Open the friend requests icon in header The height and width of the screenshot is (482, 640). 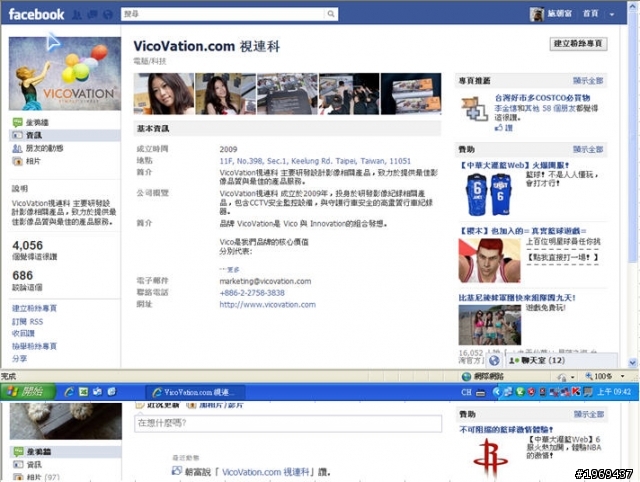[x=77, y=15]
